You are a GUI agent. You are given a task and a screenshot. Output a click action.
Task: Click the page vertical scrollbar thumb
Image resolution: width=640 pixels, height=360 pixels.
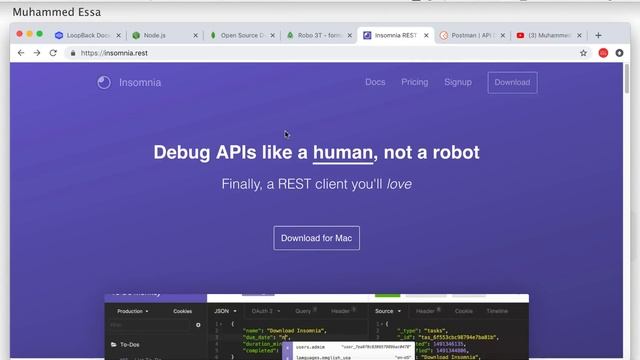pos(627,79)
